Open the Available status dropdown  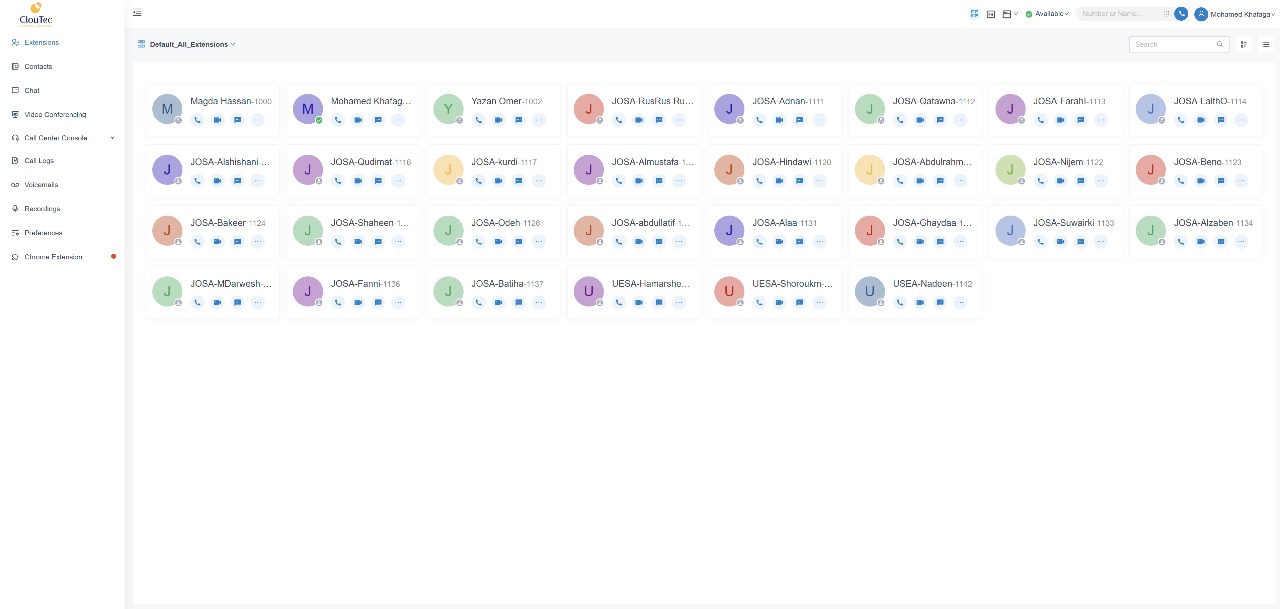click(1048, 14)
